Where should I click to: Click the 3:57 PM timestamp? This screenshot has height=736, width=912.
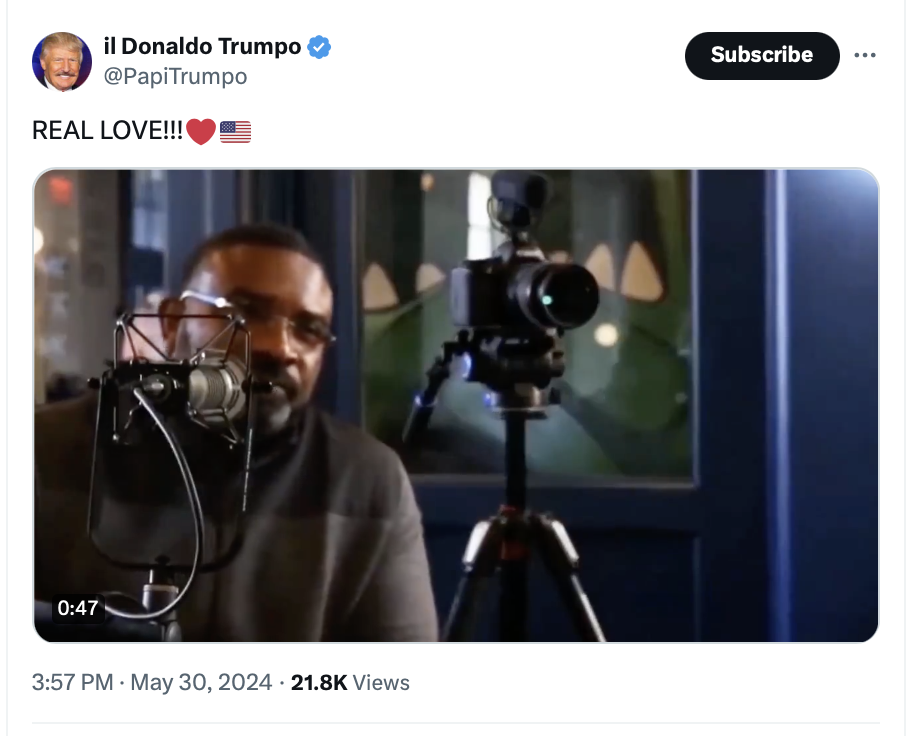click(x=73, y=682)
